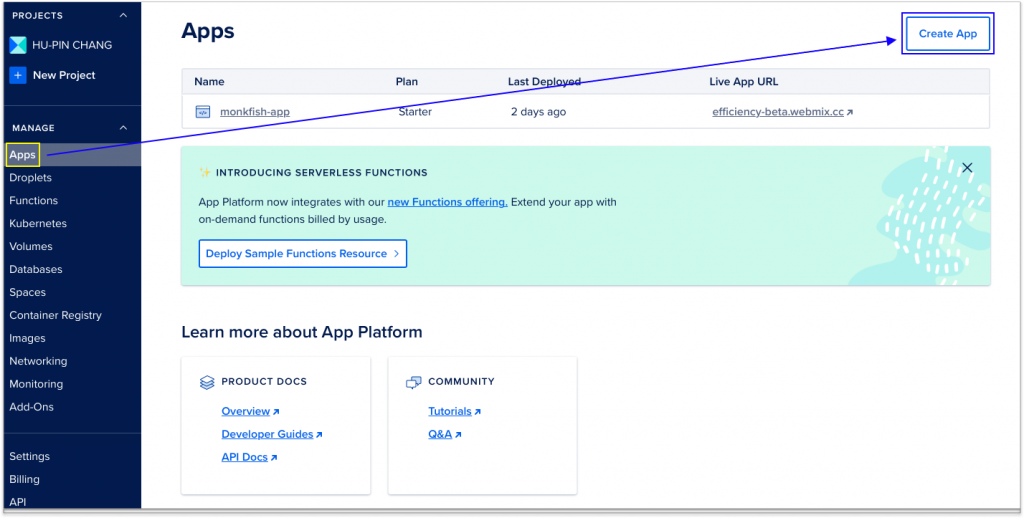Collapse the Manage section
Screen dimensions: 1024x518
pos(123,128)
